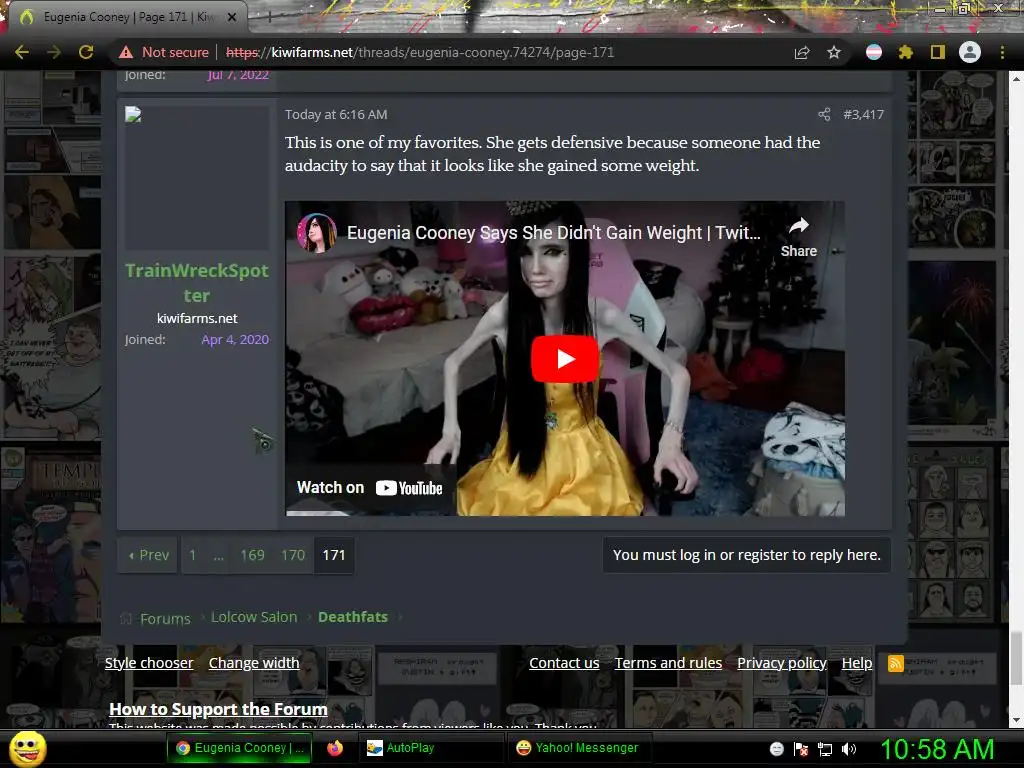Open the Chrome three-dot menu

[1002, 52]
